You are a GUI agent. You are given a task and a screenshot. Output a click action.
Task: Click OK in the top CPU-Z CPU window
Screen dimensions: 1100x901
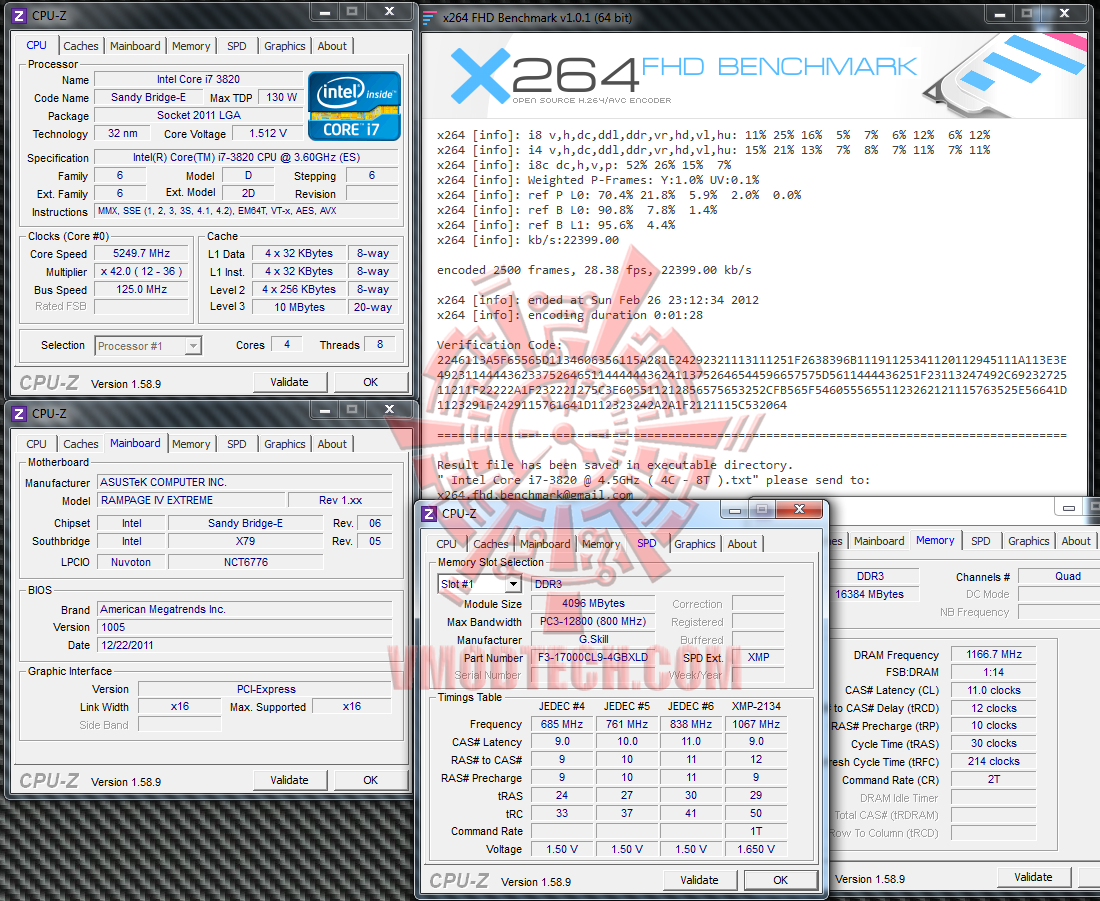[370, 382]
